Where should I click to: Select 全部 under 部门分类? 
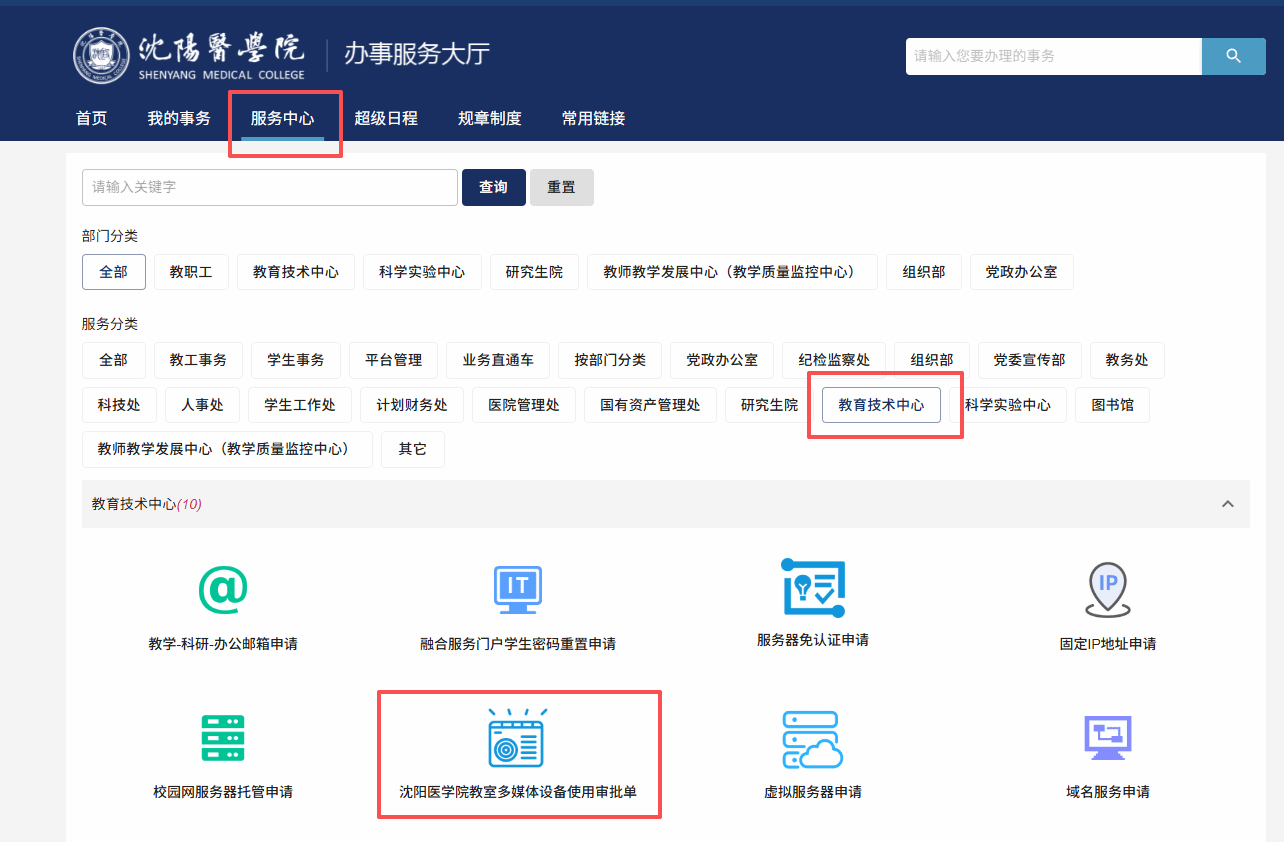coord(114,272)
